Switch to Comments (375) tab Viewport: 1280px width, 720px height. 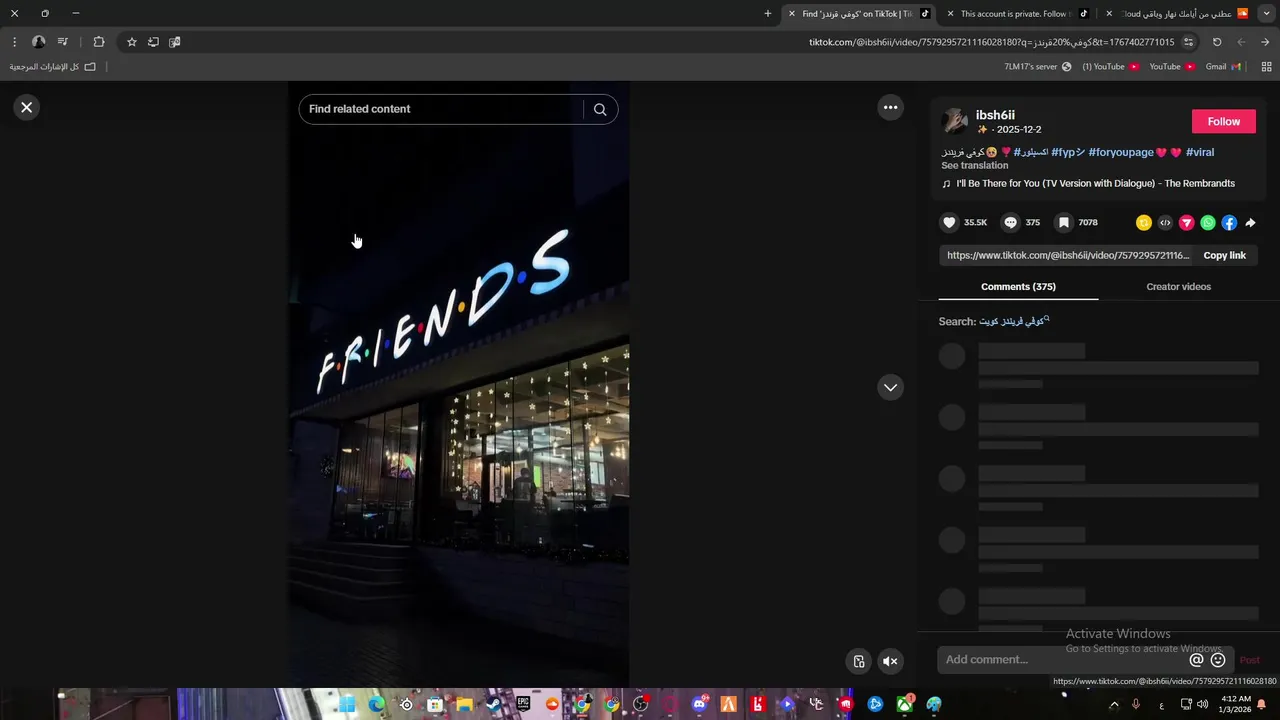(x=1018, y=286)
